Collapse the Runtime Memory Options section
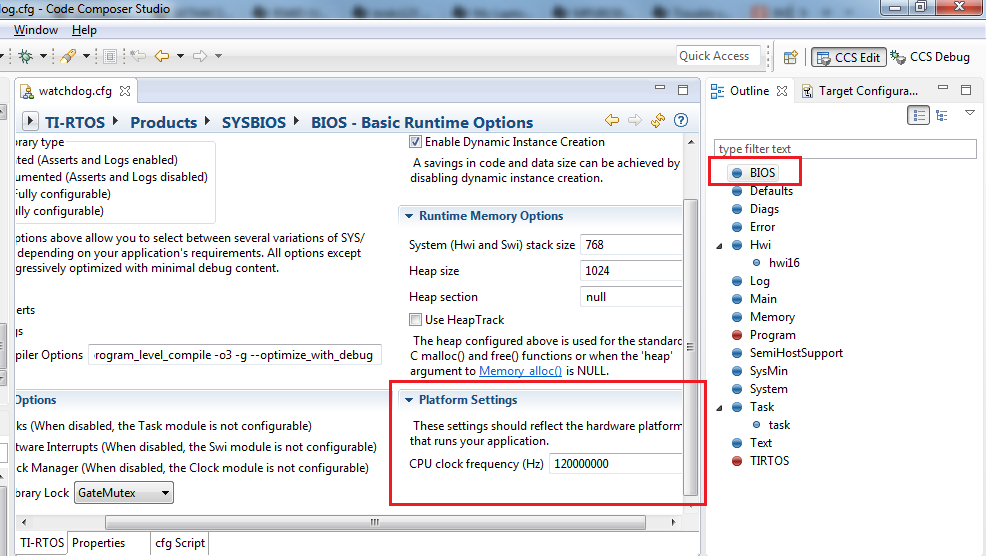The image size is (988, 556). tap(409, 216)
